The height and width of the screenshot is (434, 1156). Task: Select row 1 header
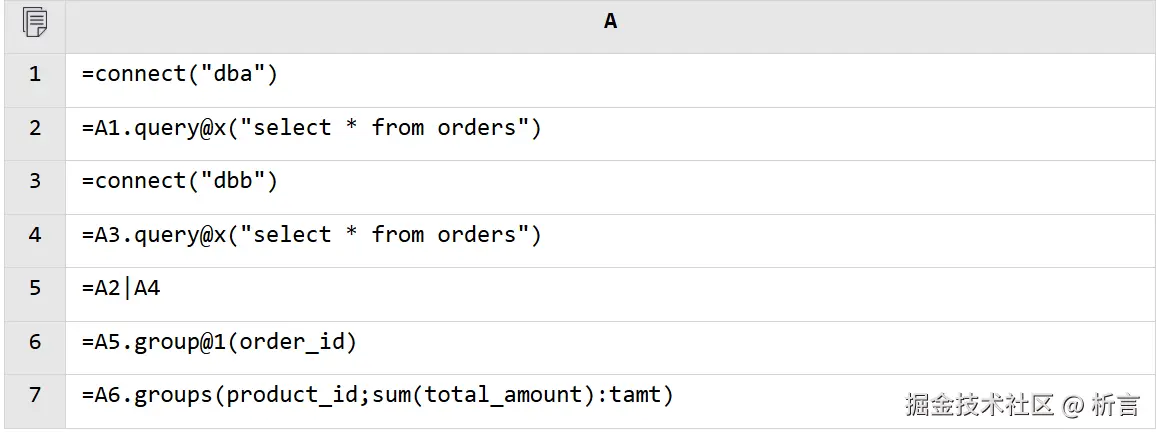click(x=35, y=74)
